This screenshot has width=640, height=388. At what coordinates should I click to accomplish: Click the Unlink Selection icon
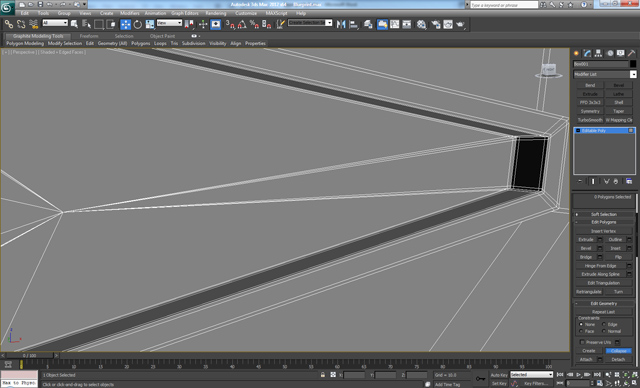tap(21, 24)
